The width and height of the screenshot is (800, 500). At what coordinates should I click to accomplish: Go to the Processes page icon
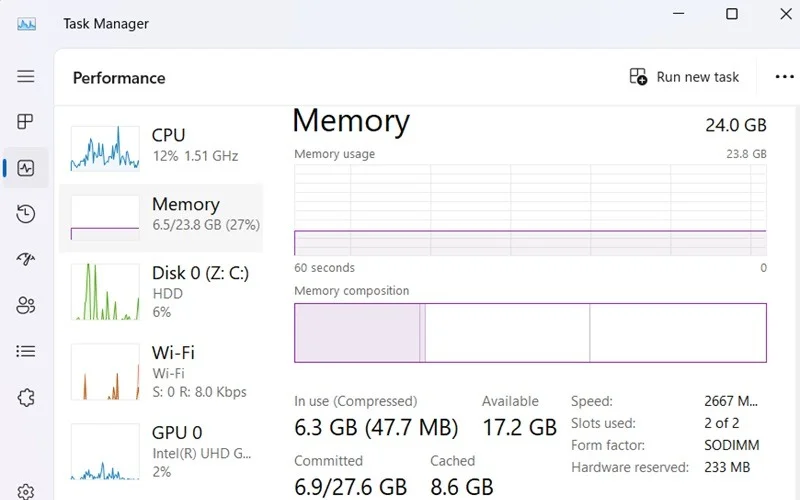tap(26, 121)
